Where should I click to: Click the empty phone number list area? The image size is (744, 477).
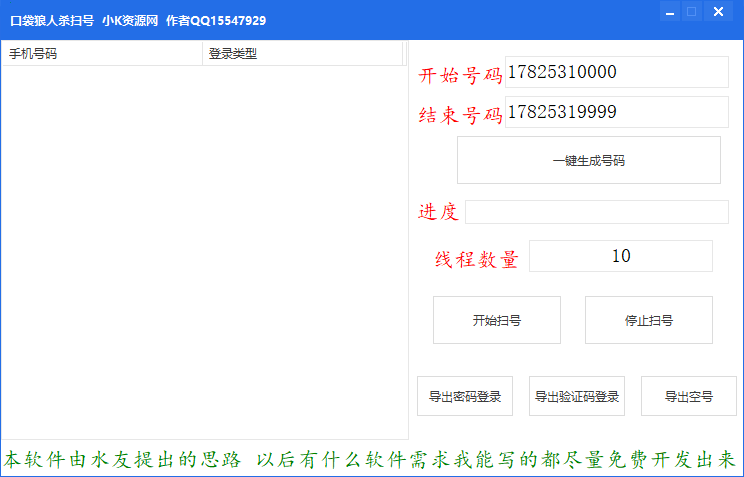click(200, 250)
